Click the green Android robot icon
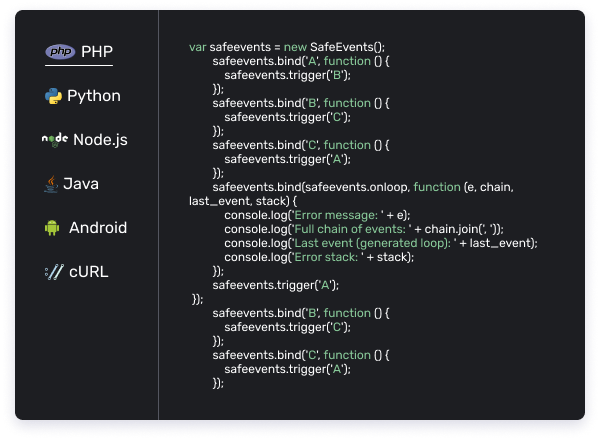The width and height of the screenshot is (600, 440). [52, 228]
